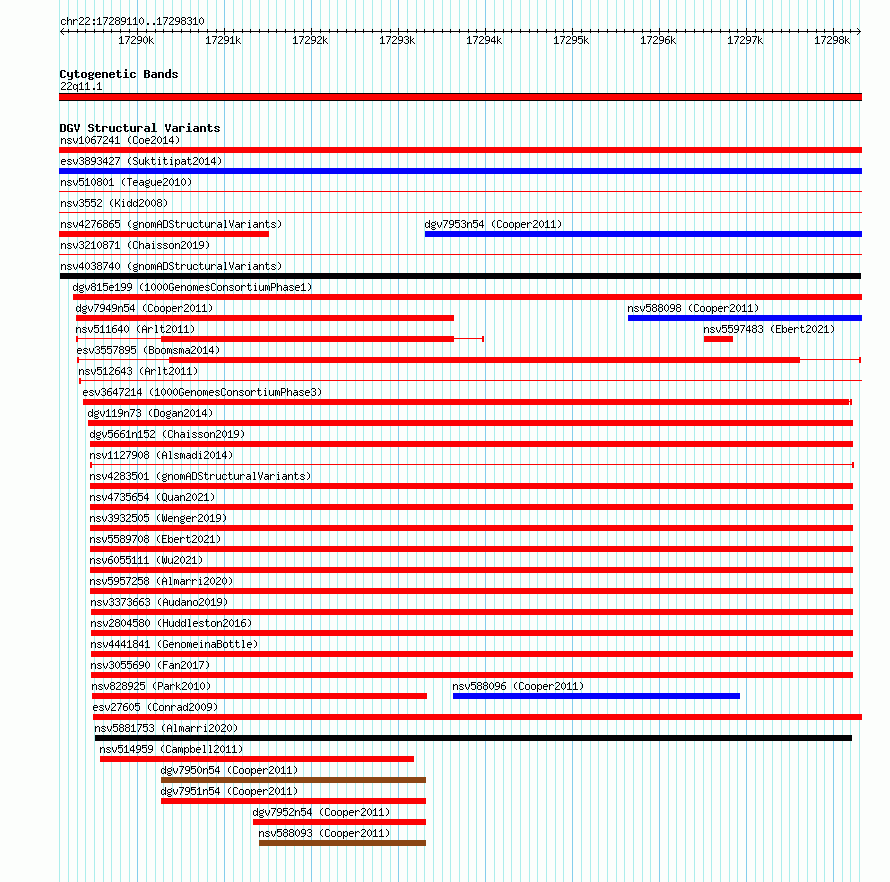Click the 17298k ruler position
The width and height of the screenshot is (890, 882).
[x=832, y=40]
